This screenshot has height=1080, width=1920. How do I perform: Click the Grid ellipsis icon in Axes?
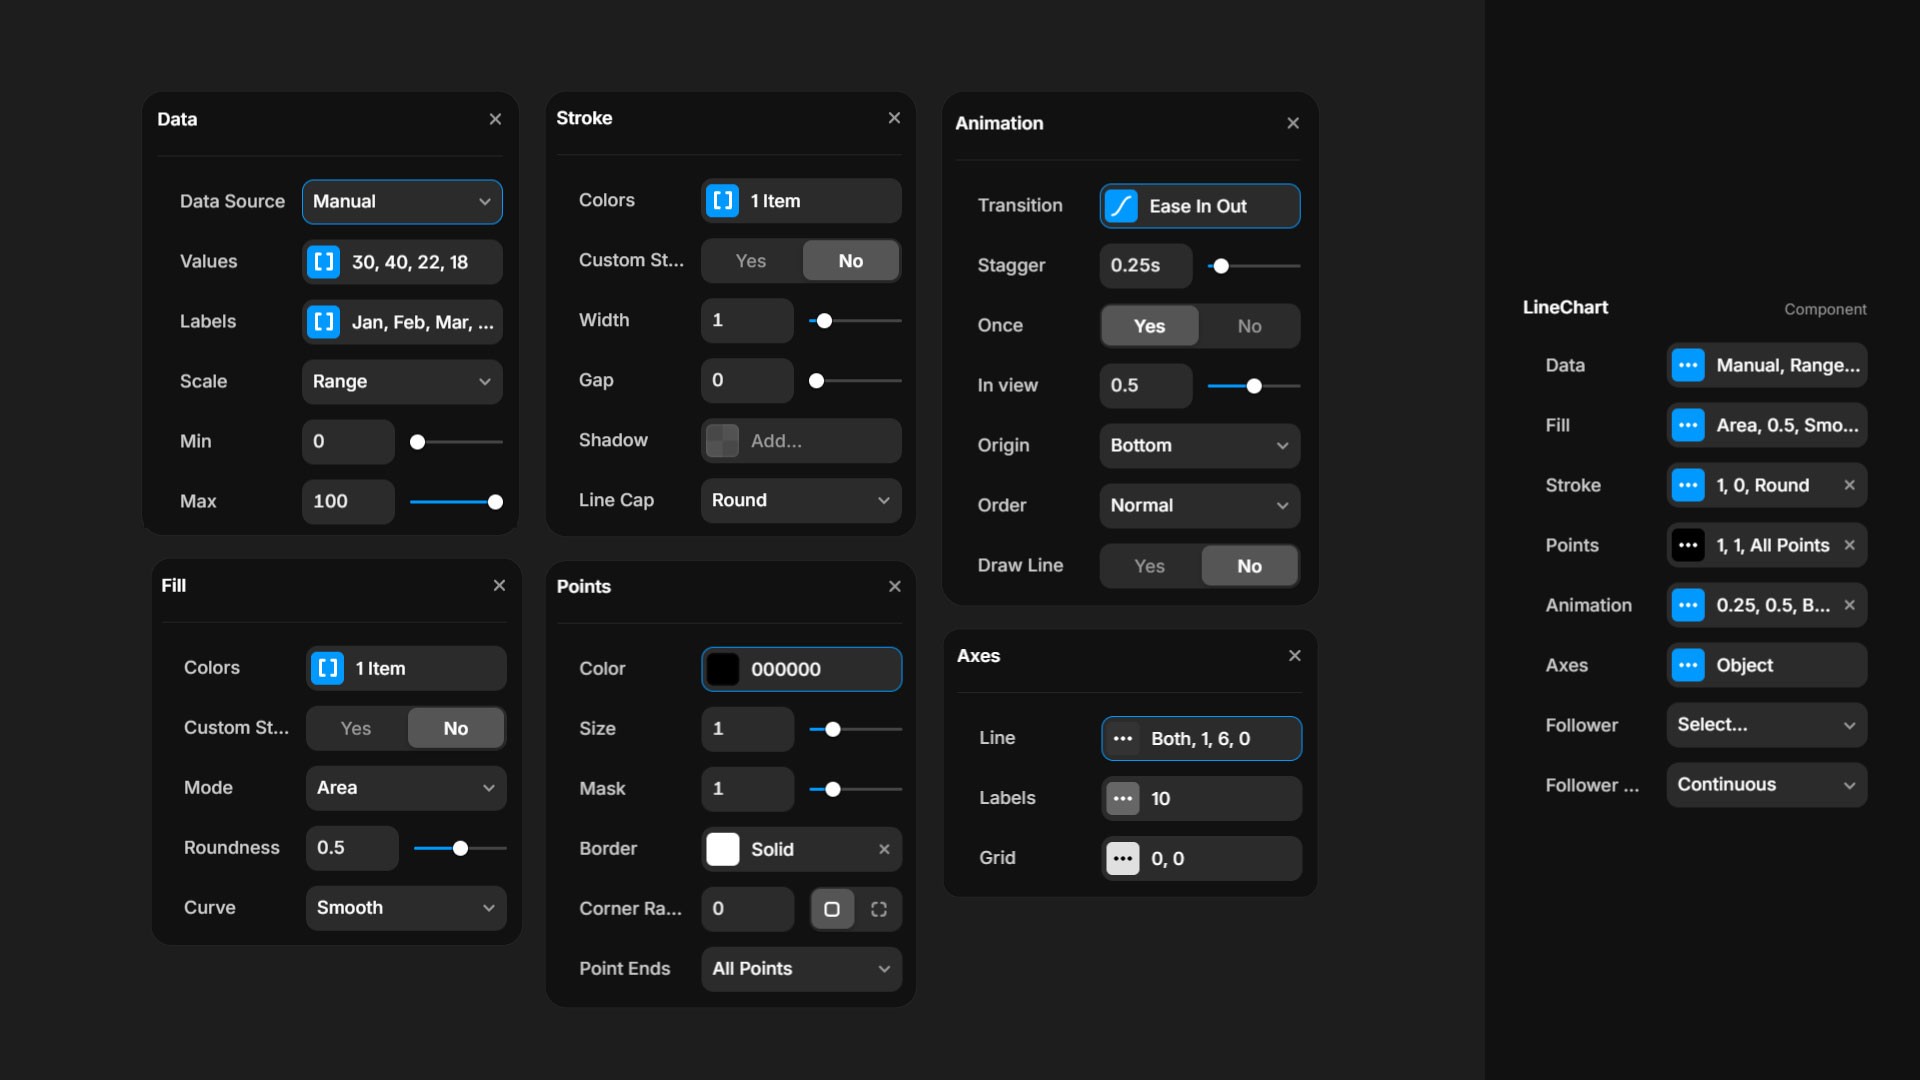(x=1123, y=859)
